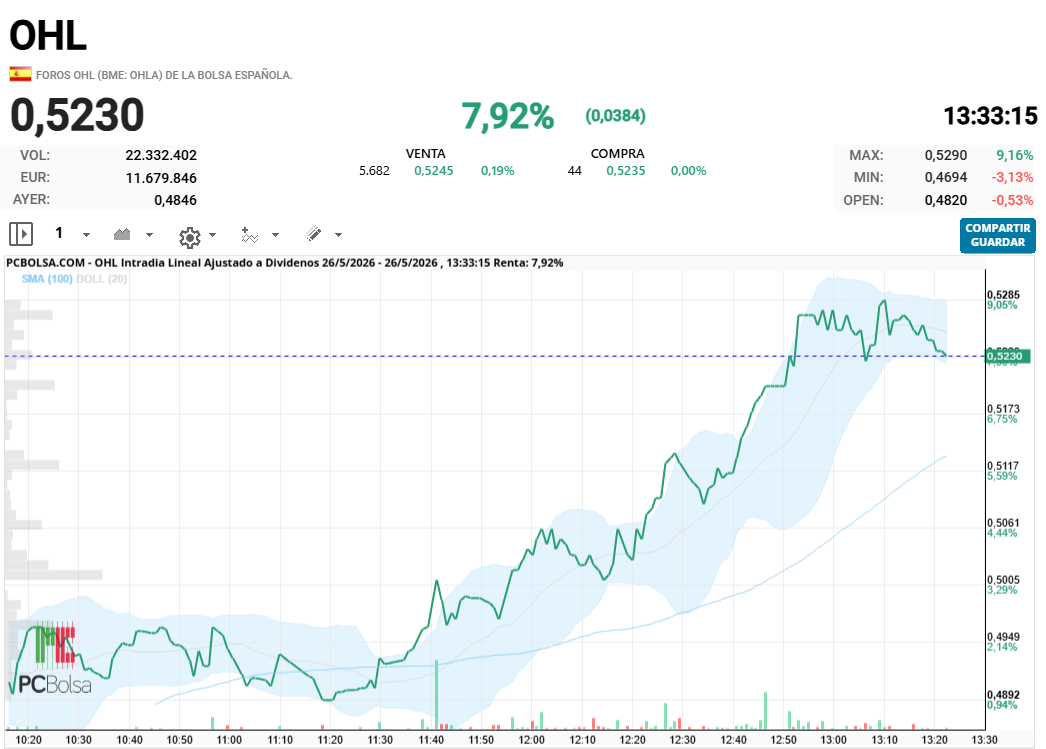This screenshot has height=749, width=1046.
Task: Toggle the BOLL (20) indicator label
Action: click(102, 279)
